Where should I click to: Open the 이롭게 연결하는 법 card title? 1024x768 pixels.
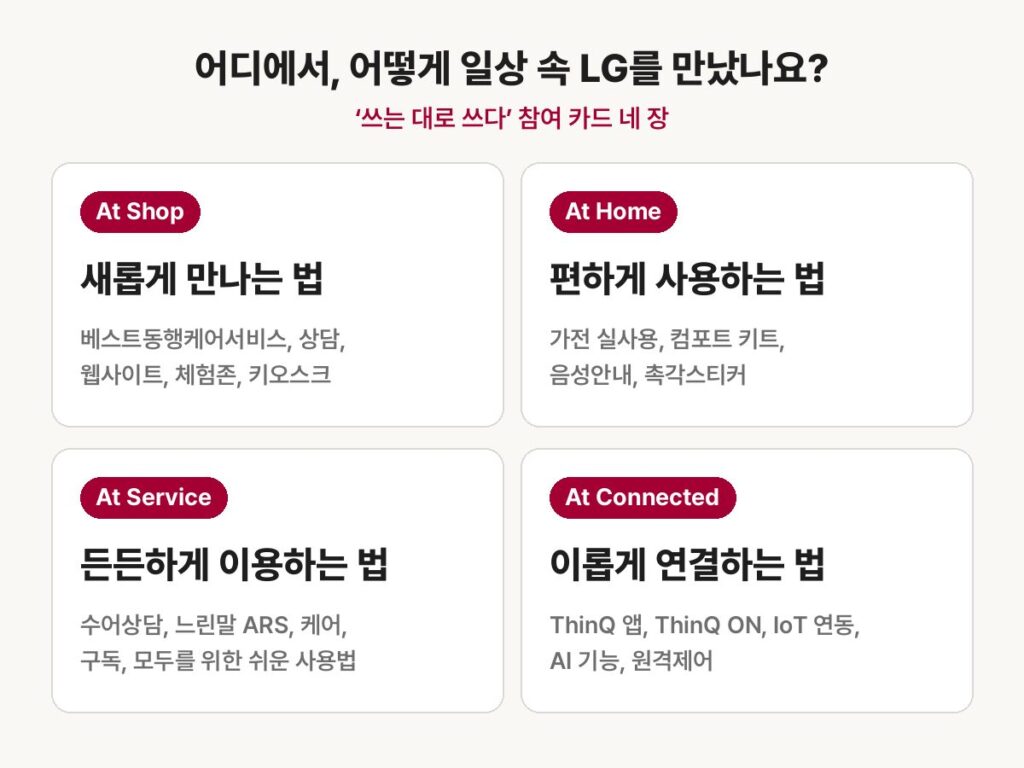(686, 565)
